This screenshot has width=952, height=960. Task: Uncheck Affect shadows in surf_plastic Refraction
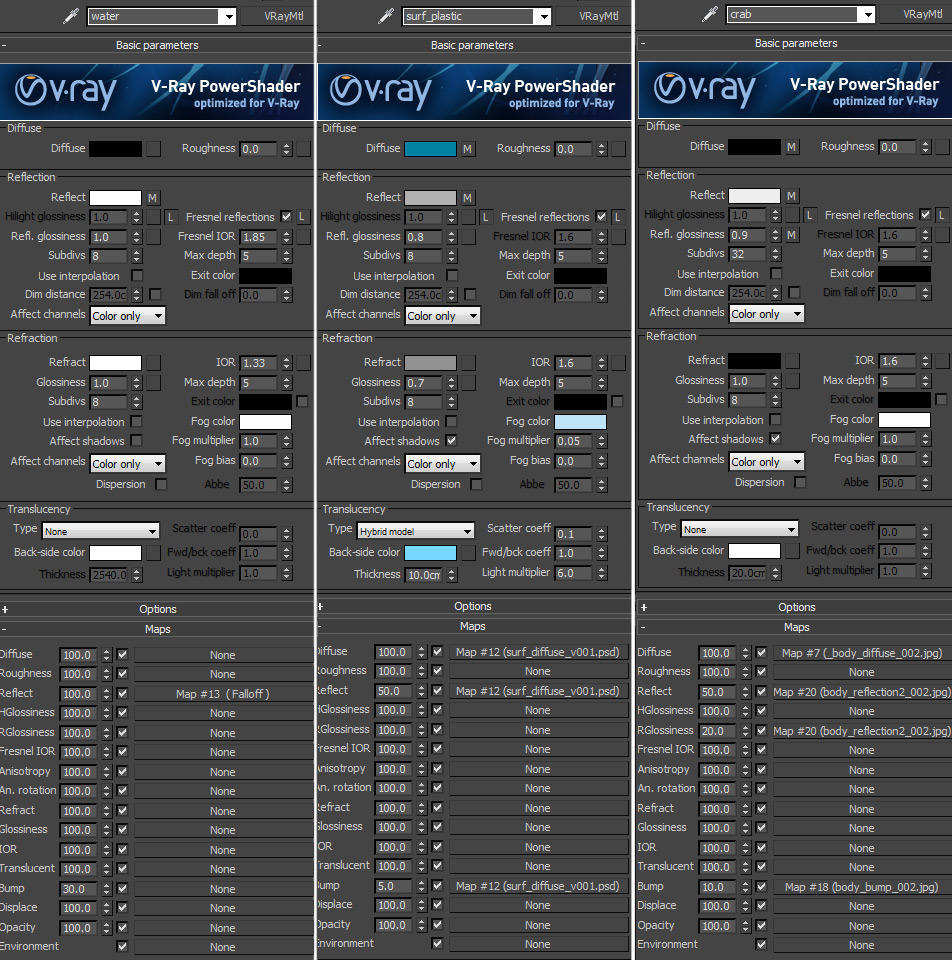pos(451,440)
